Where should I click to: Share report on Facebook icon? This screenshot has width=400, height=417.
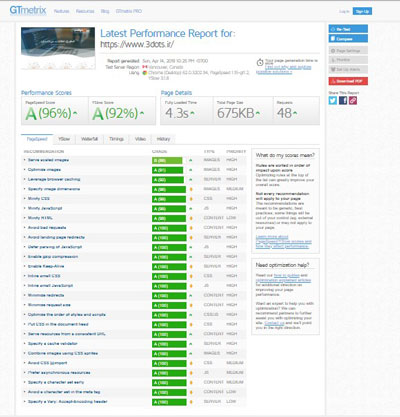tap(343, 100)
